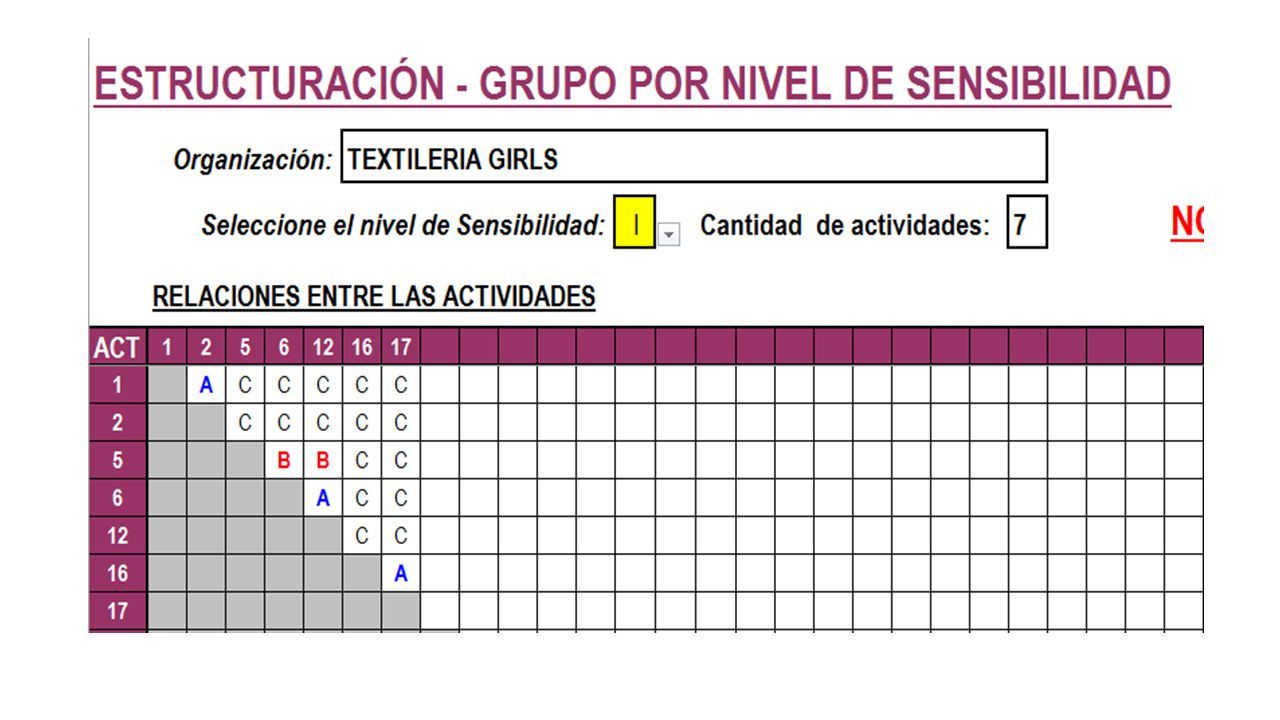
Task: Select blue A cell in row 6
Action: pos(322,498)
